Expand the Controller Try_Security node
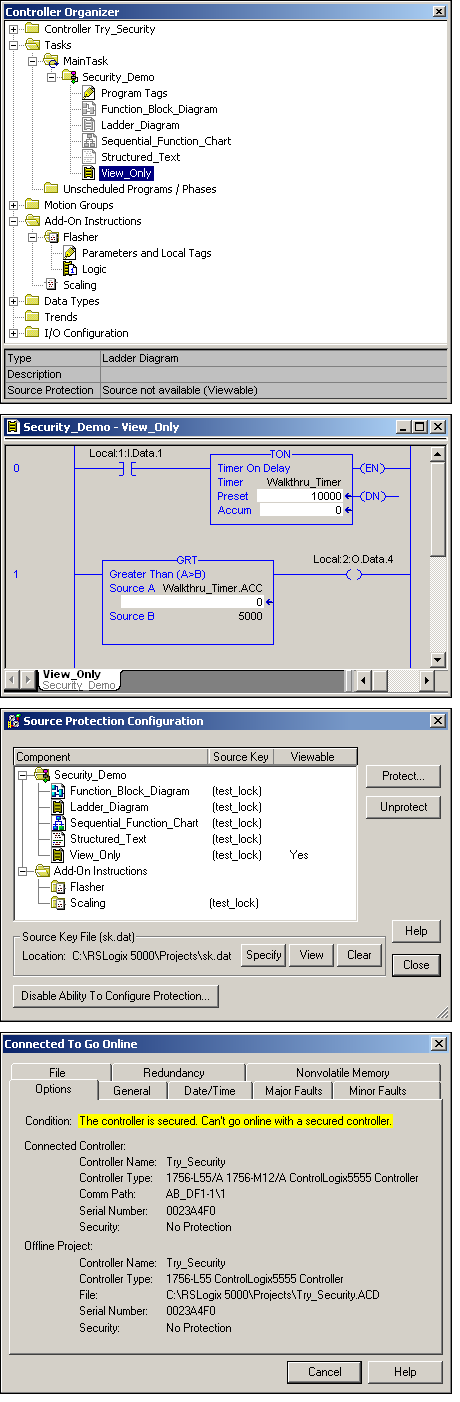 (x=14, y=29)
